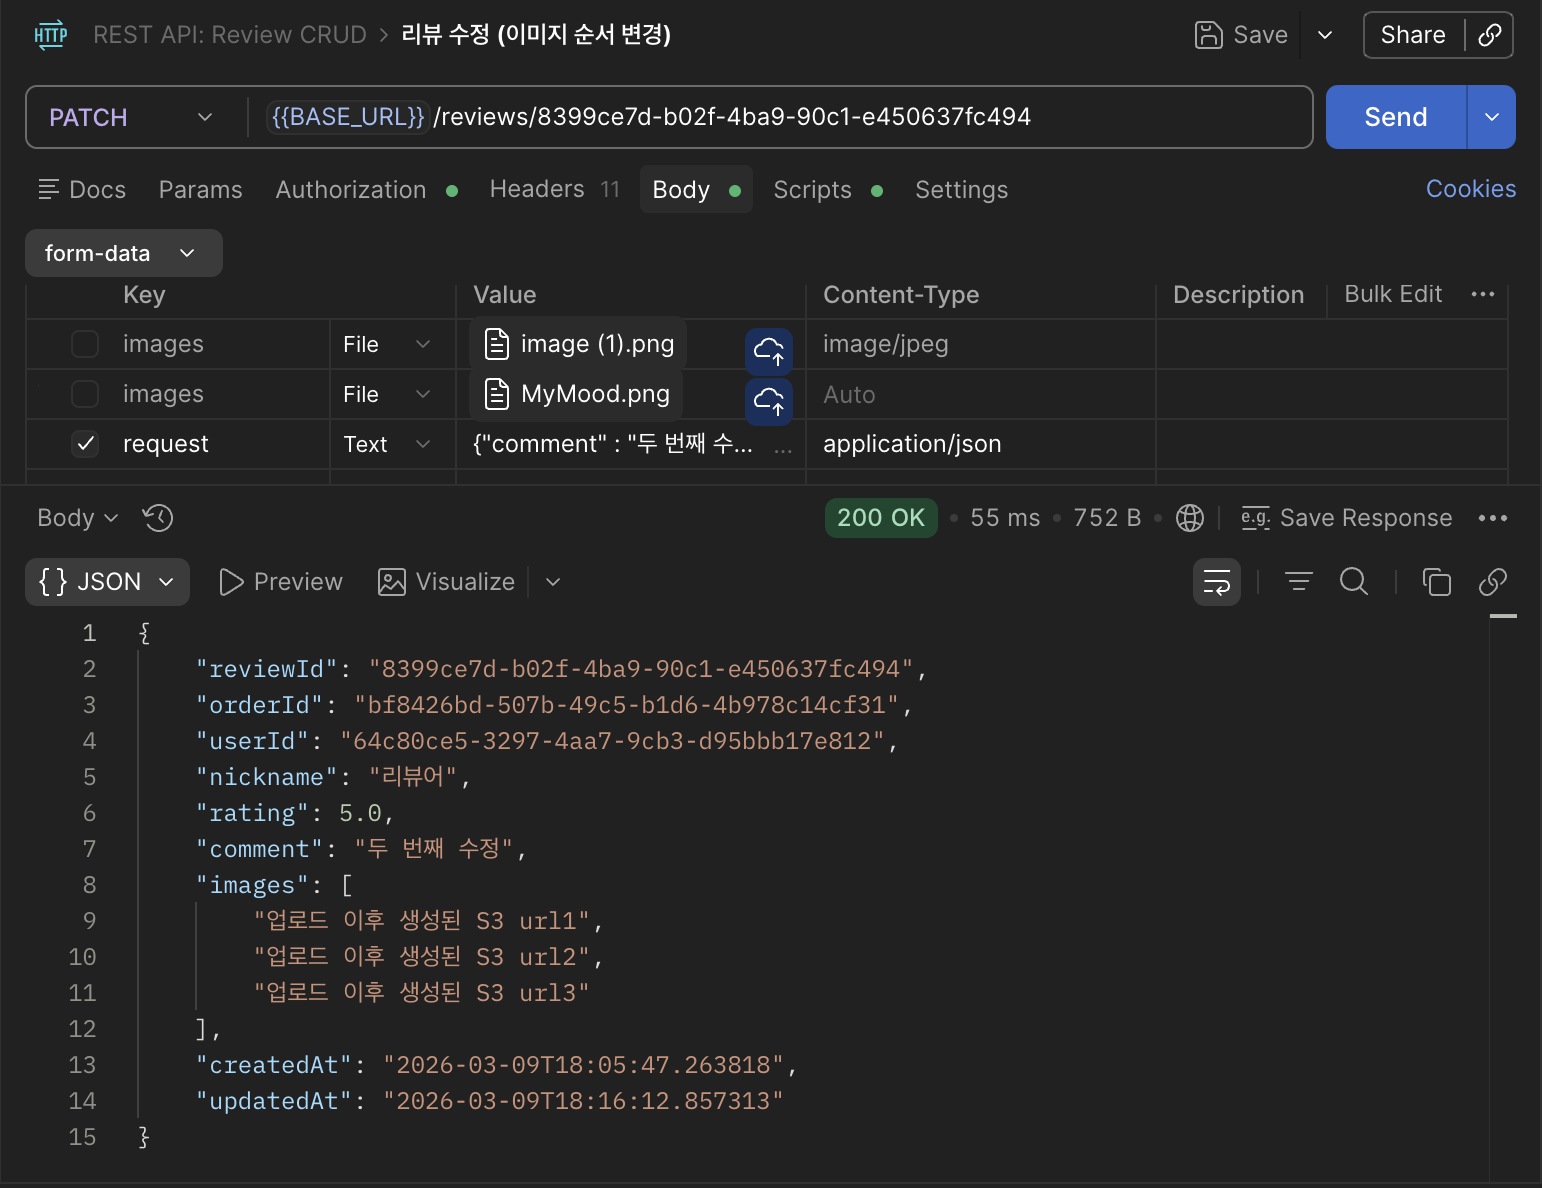Viewport: 1542px width, 1188px height.
Task: Switch to the Authorization tab
Action: [366, 190]
